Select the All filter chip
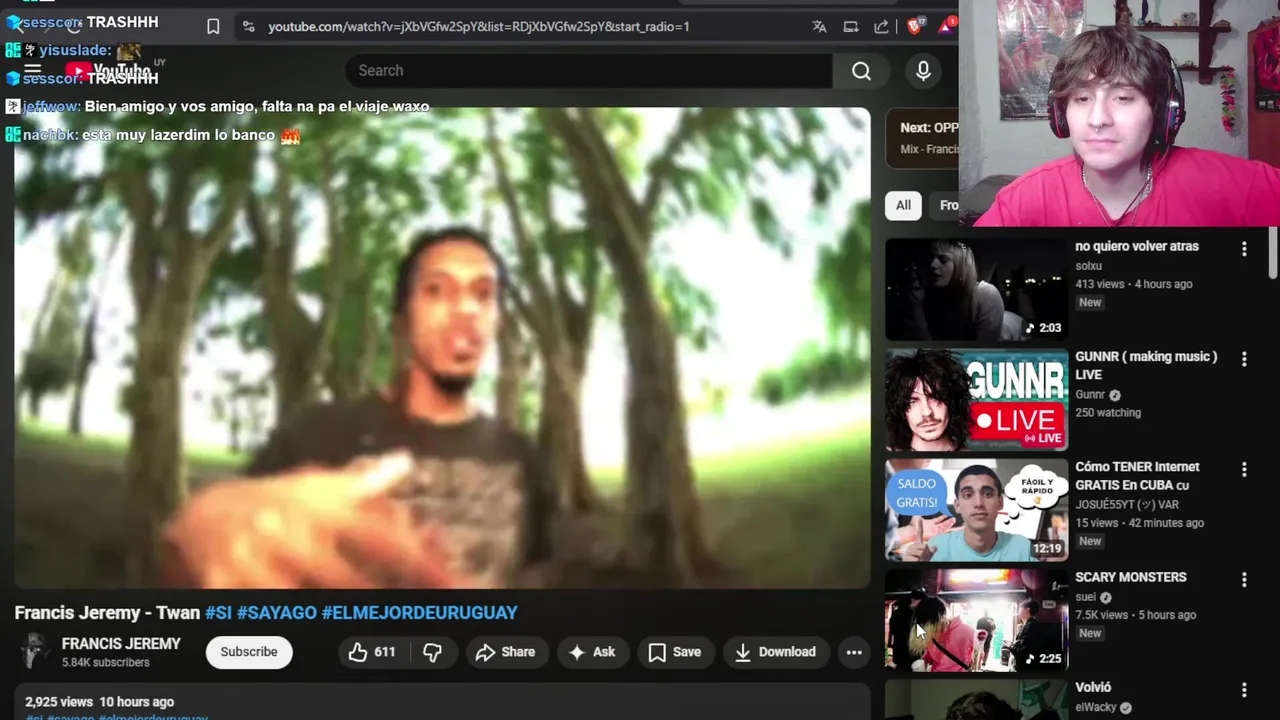This screenshot has width=1280, height=720. point(903,205)
